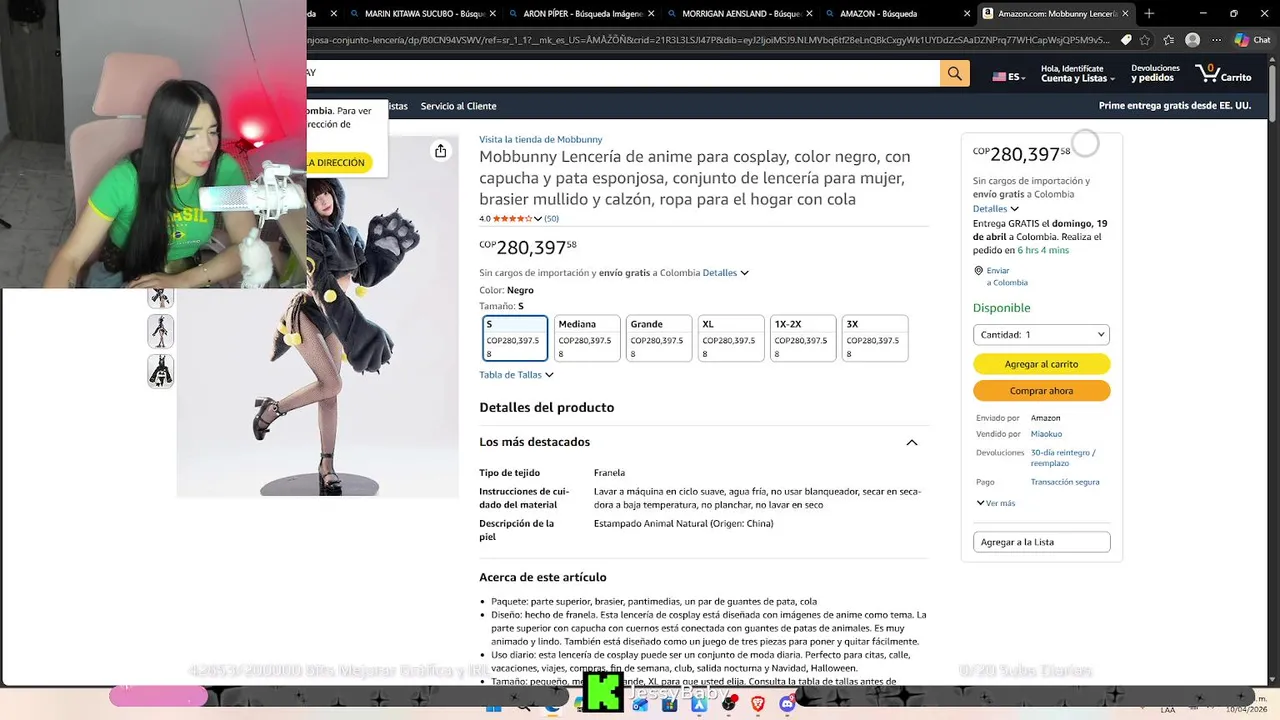Screen dimensions: 1280x720
Task: Close the ARON PÍPER tab
Action: (651, 14)
